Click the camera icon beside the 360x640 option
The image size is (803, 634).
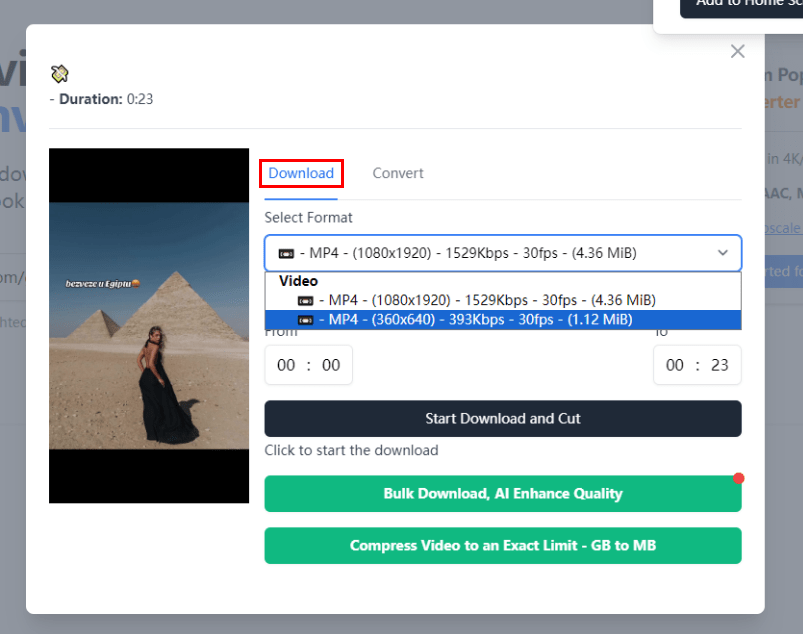306,320
